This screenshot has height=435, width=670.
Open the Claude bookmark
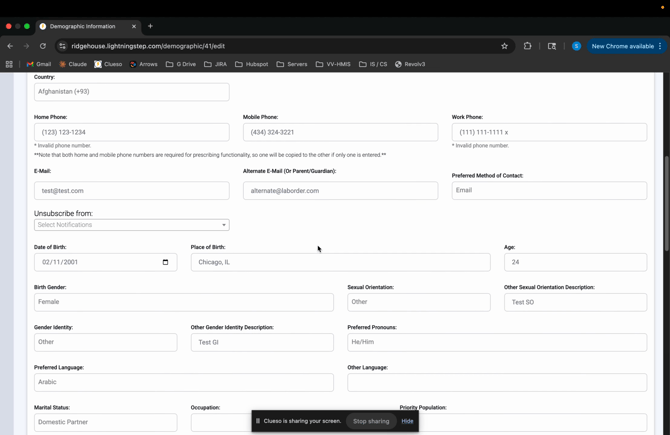click(72, 64)
